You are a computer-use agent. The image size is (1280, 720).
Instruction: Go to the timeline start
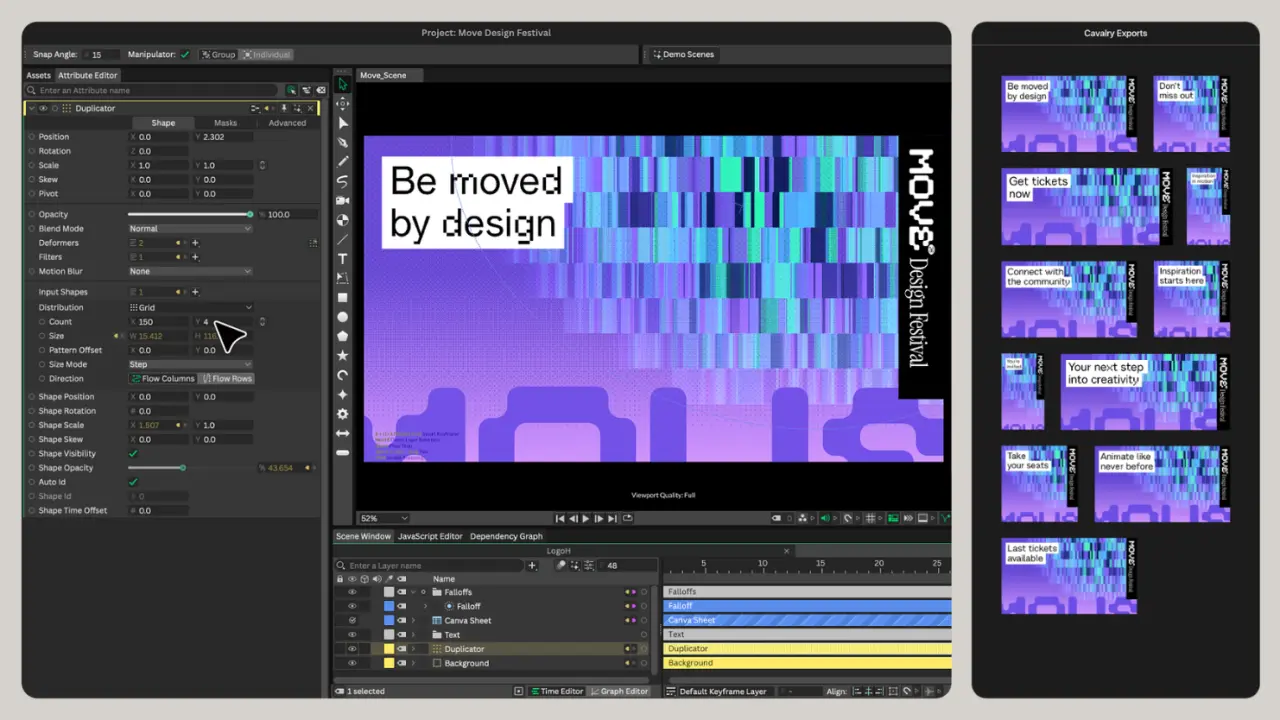tap(562, 518)
